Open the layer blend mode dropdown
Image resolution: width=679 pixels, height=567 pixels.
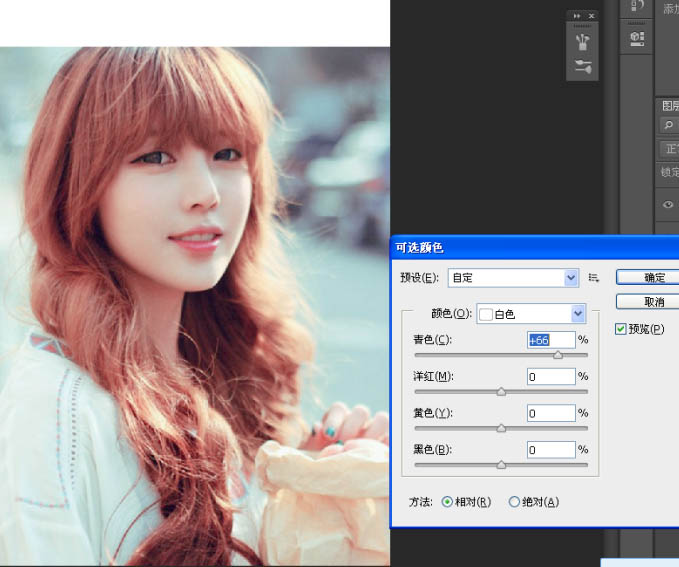(x=668, y=149)
